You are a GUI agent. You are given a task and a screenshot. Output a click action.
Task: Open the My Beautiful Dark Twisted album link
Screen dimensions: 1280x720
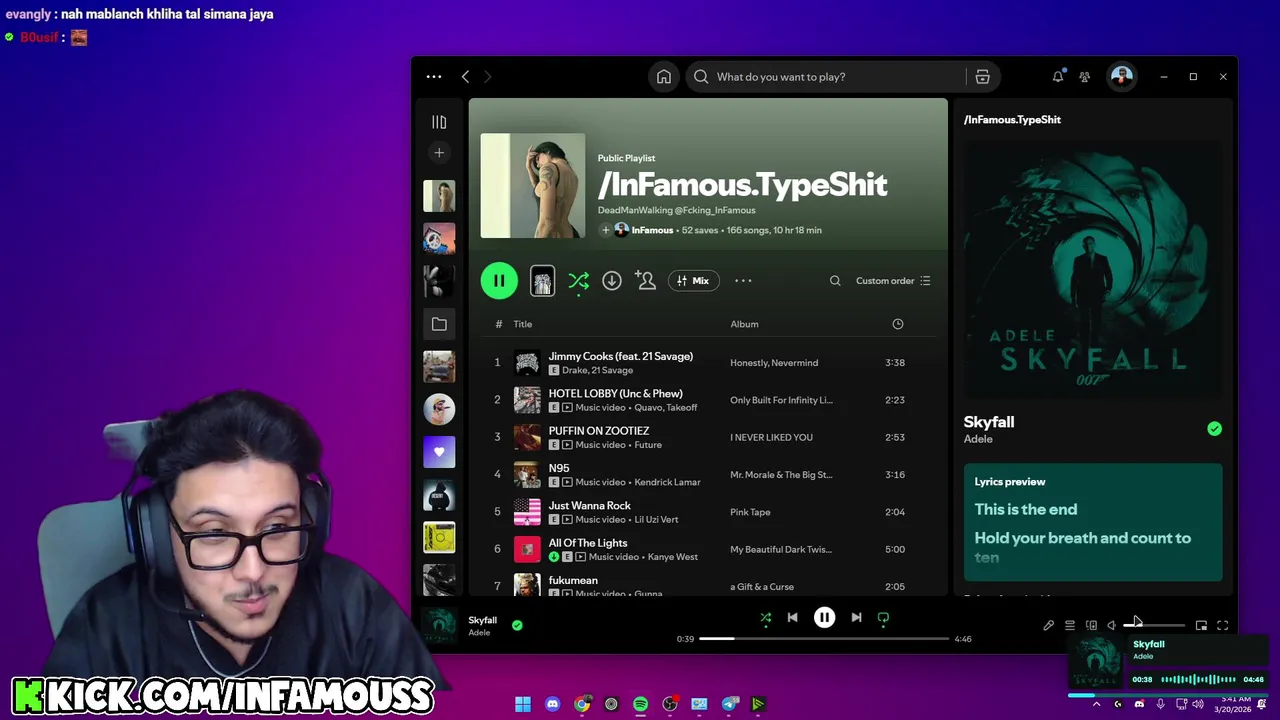point(781,549)
